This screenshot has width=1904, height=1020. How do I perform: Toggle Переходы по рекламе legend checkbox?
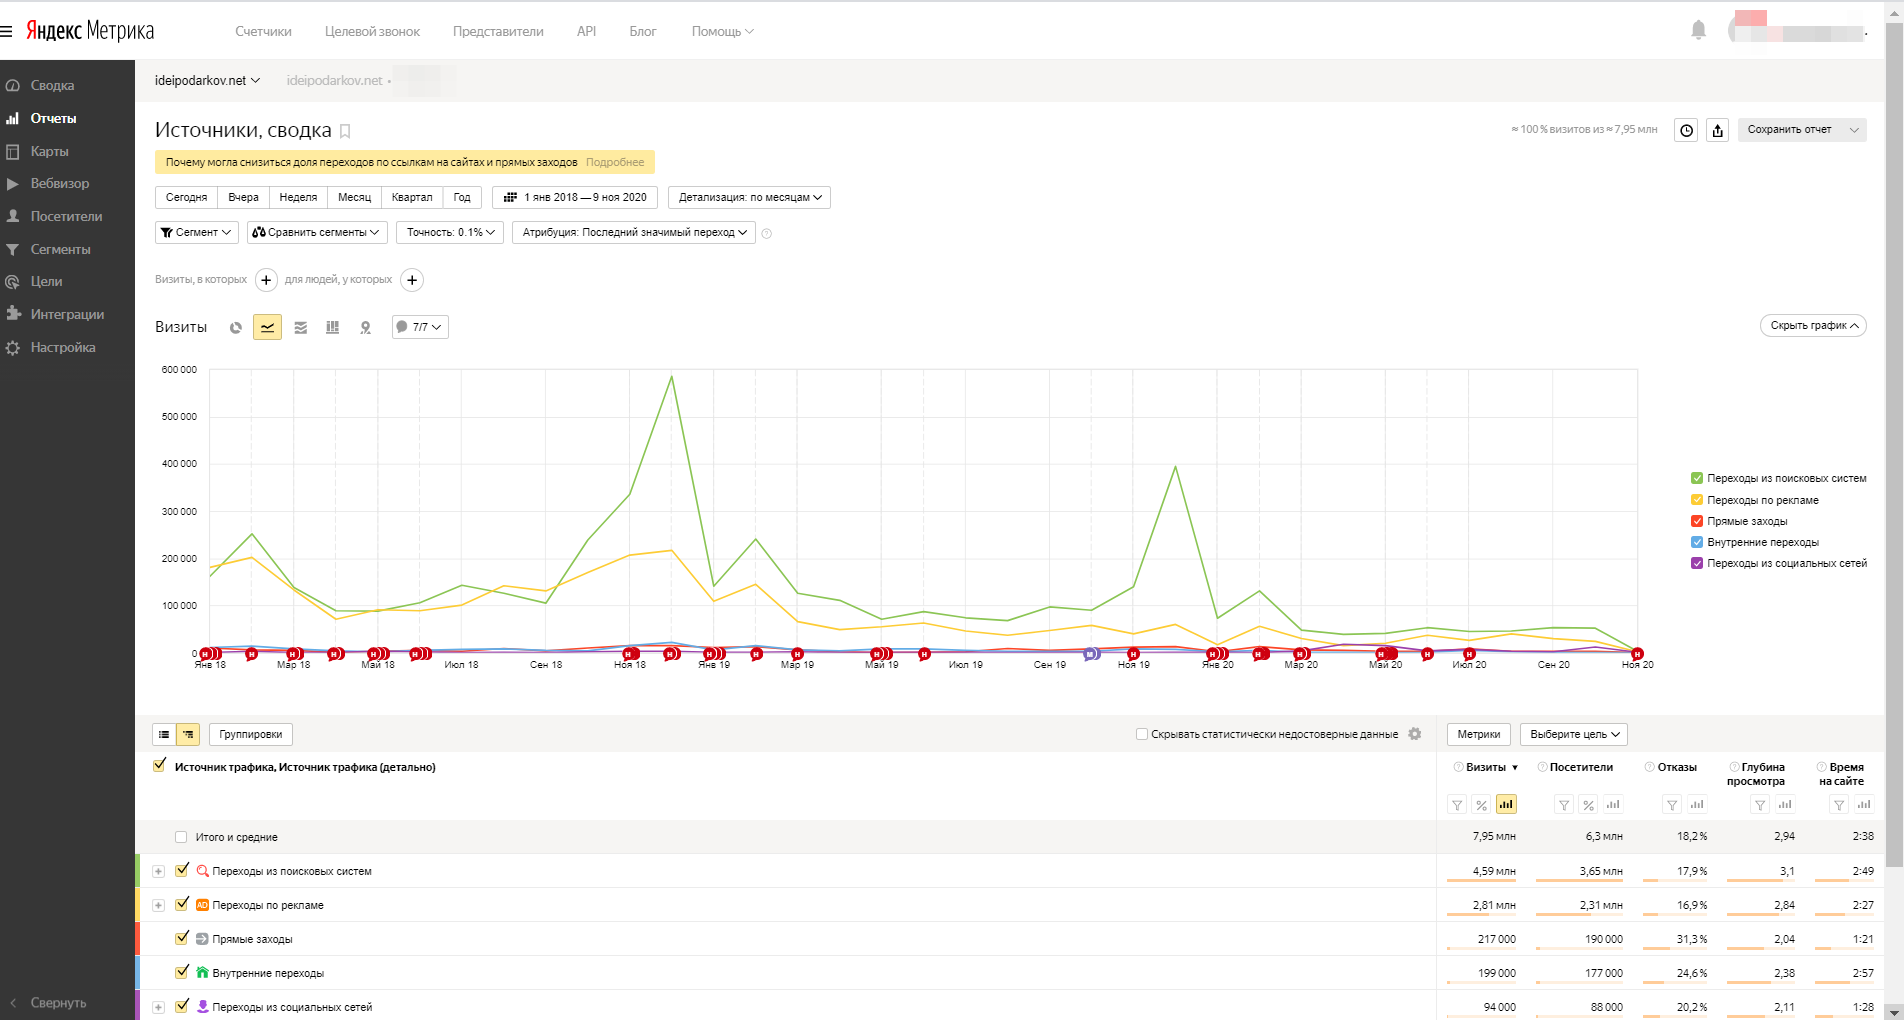pyautogui.click(x=1697, y=500)
